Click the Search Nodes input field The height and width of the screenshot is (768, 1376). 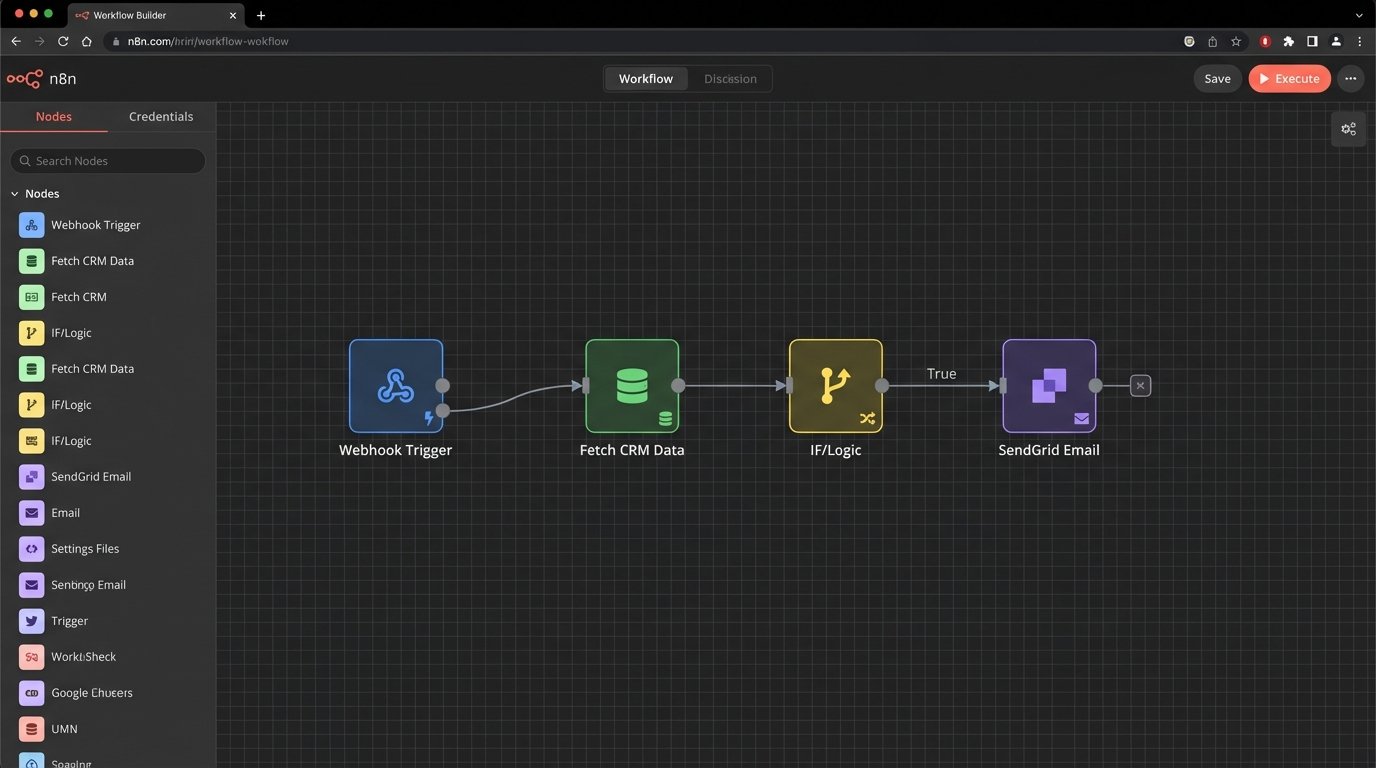(108, 161)
